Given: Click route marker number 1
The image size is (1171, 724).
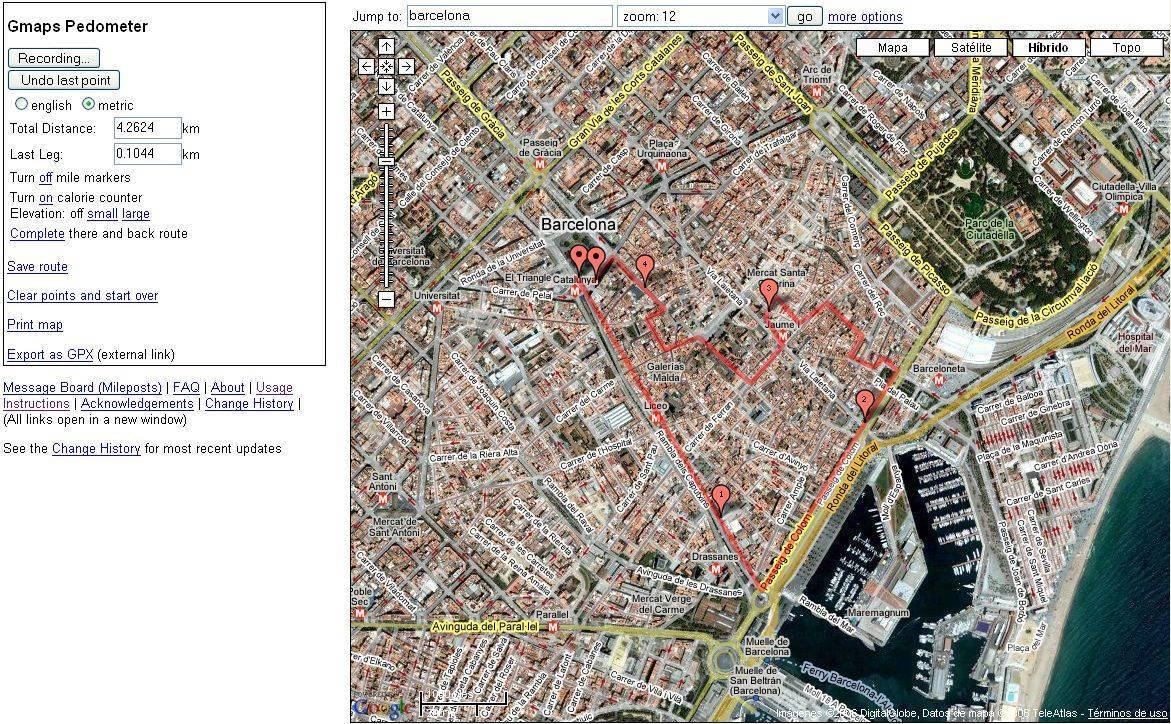Looking at the screenshot, I should (720, 498).
